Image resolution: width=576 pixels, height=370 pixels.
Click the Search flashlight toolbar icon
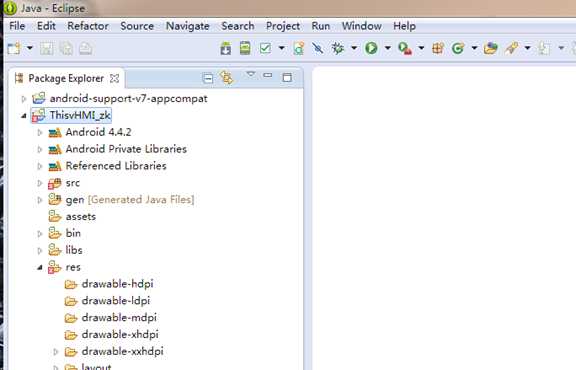pyautogui.click(x=512, y=48)
